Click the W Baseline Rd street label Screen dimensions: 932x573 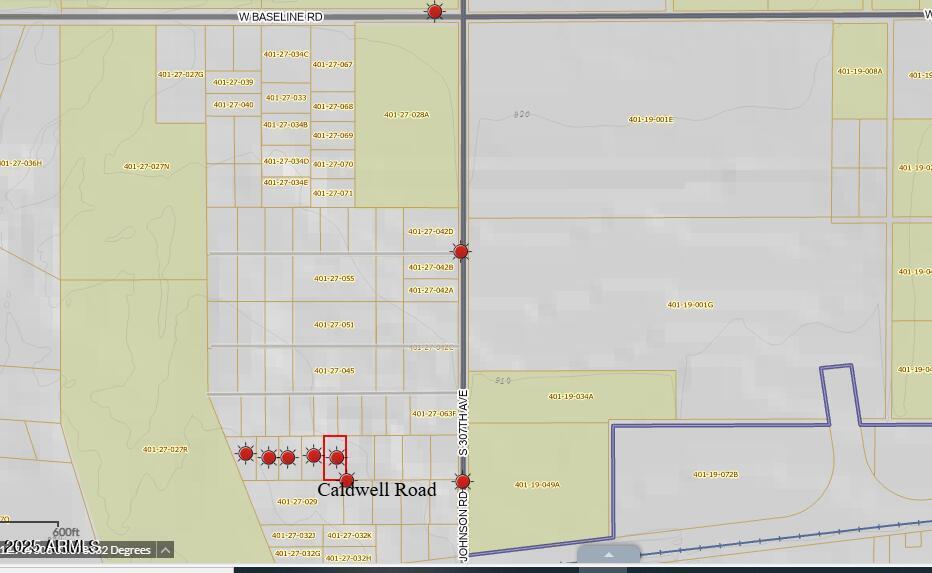281,17
